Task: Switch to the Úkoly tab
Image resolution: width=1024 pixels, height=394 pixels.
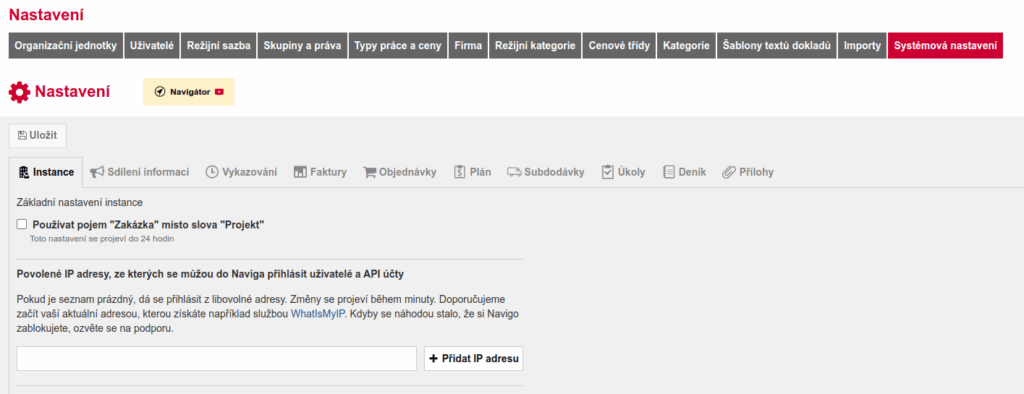Action: (624, 172)
